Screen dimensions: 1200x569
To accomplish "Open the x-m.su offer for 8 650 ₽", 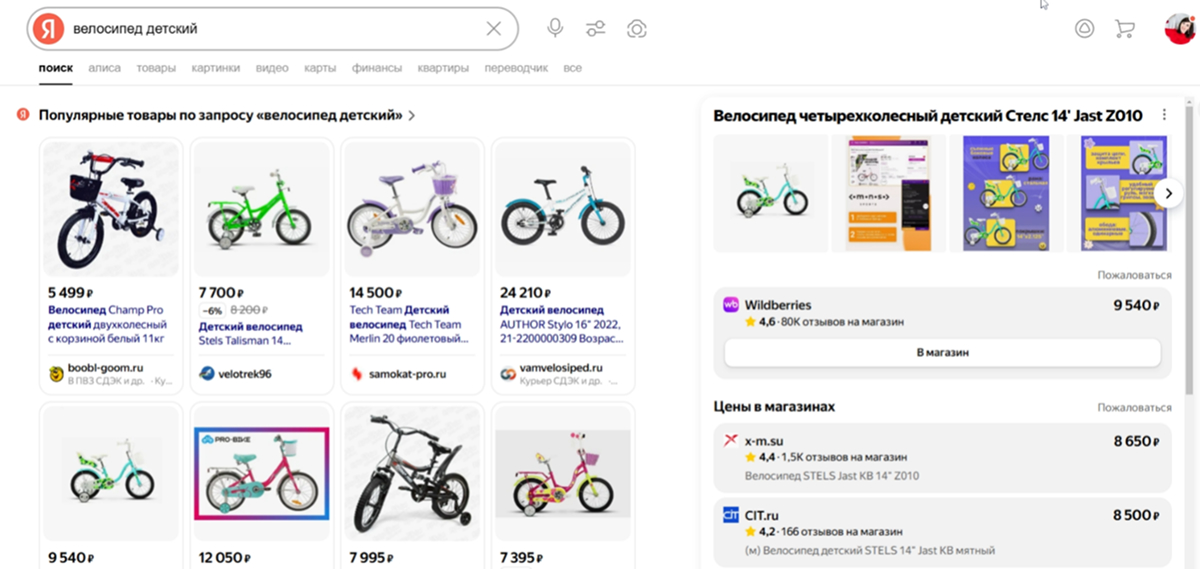I will (942, 458).
